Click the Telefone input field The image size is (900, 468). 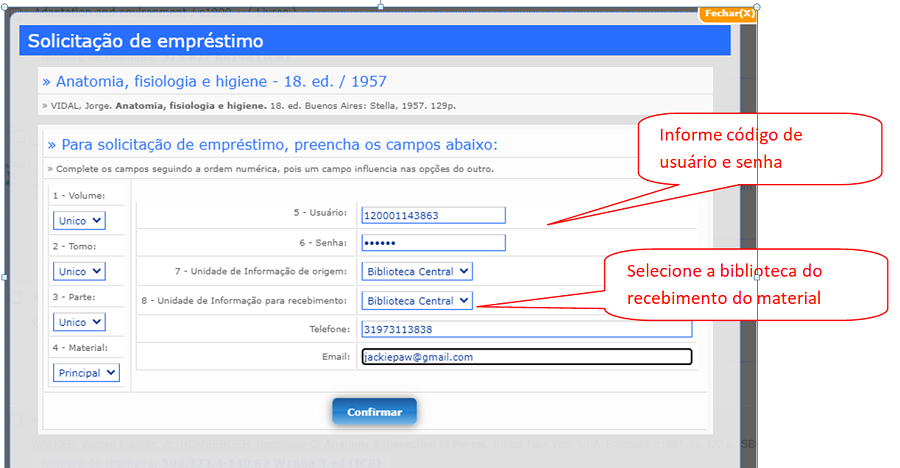click(x=526, y=329)
